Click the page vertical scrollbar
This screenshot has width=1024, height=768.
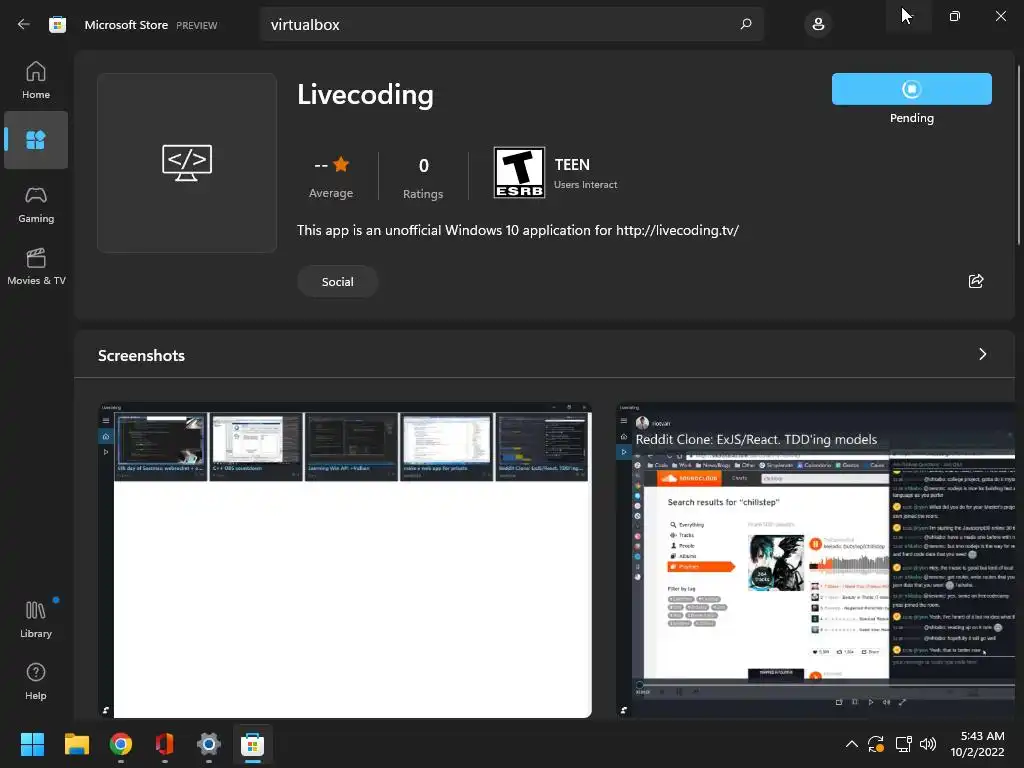1019,155
